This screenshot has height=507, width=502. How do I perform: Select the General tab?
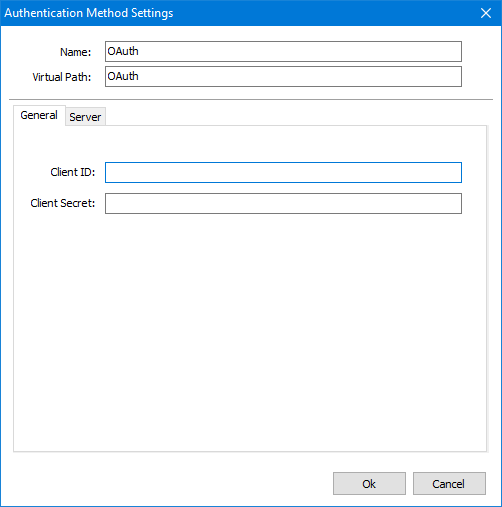coord(39,115)
